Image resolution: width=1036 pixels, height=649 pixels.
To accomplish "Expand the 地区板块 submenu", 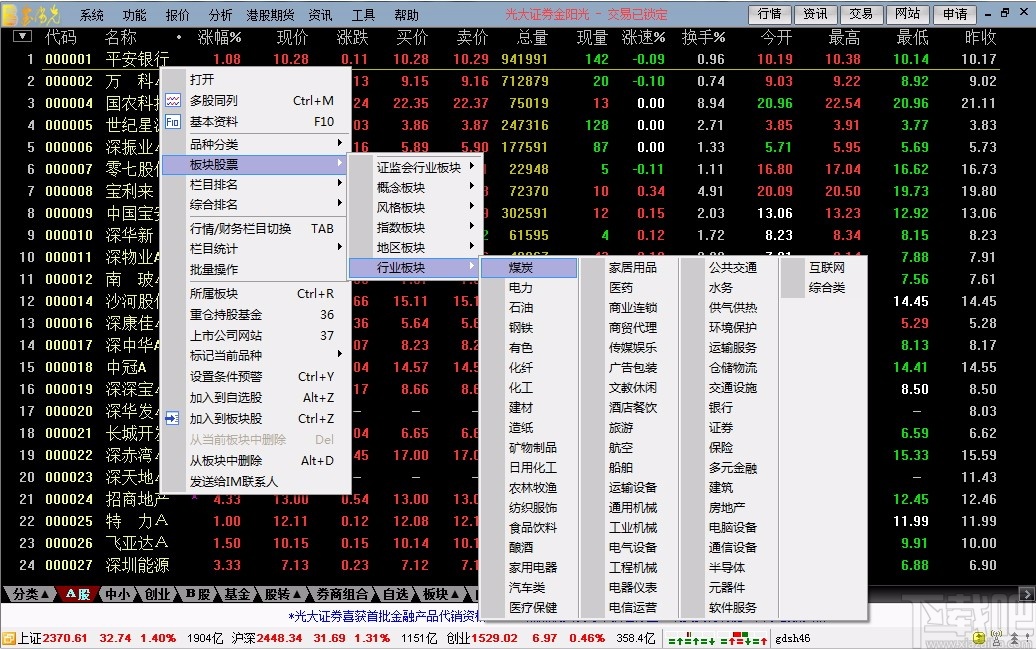I will 400,247.
